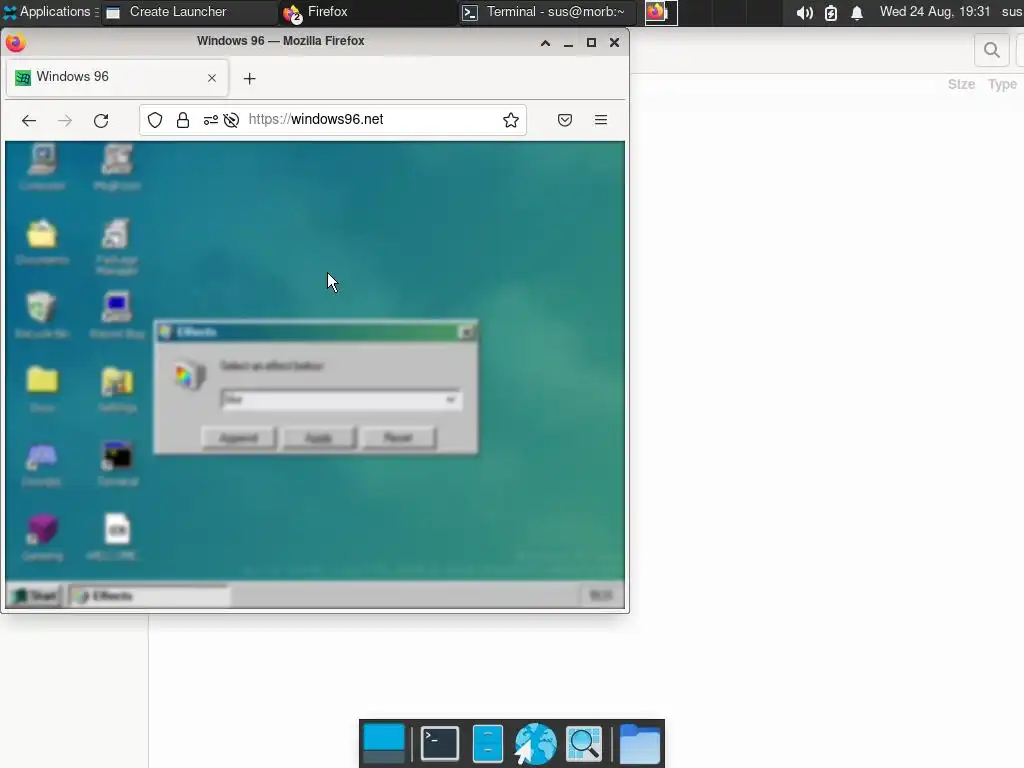Open the Home folder in the dock
Image resolution: width=1024 pixels, height=768 pixels.
tap(639, 743)
